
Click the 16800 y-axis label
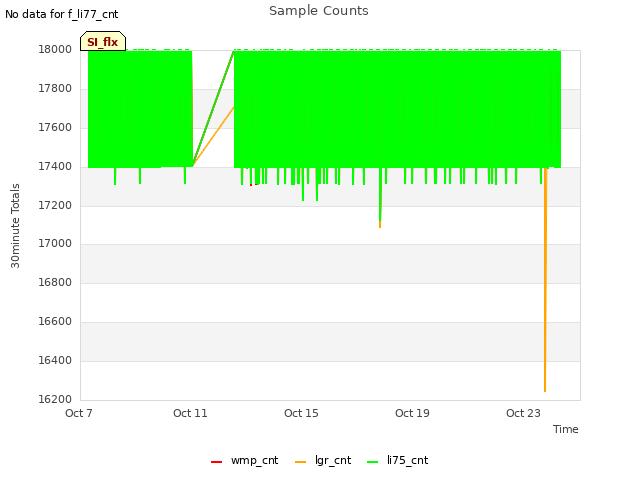(55, 282)
